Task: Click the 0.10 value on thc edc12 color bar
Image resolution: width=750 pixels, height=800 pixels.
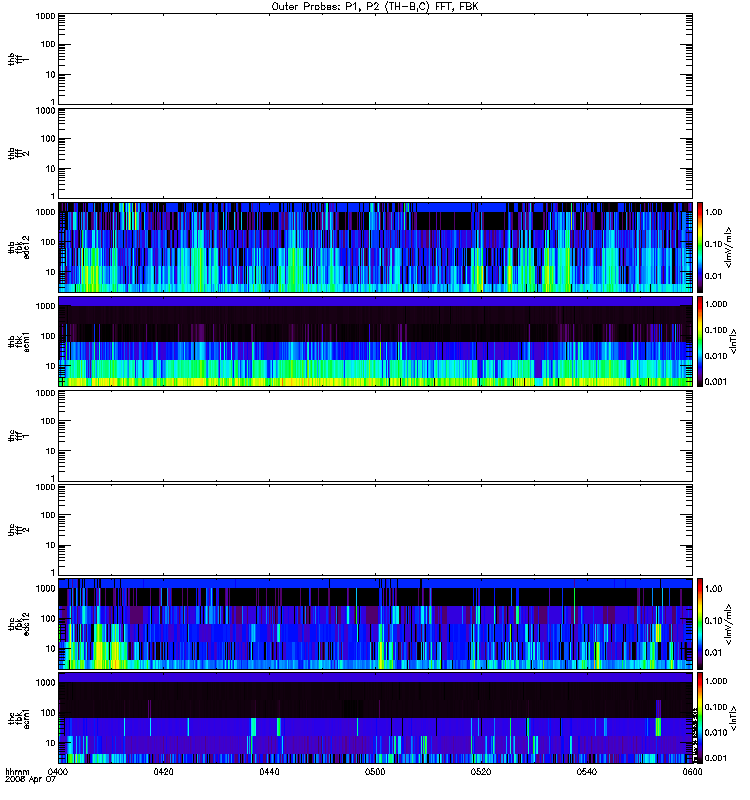Action: pyautogui.click(x=714, y=620)
